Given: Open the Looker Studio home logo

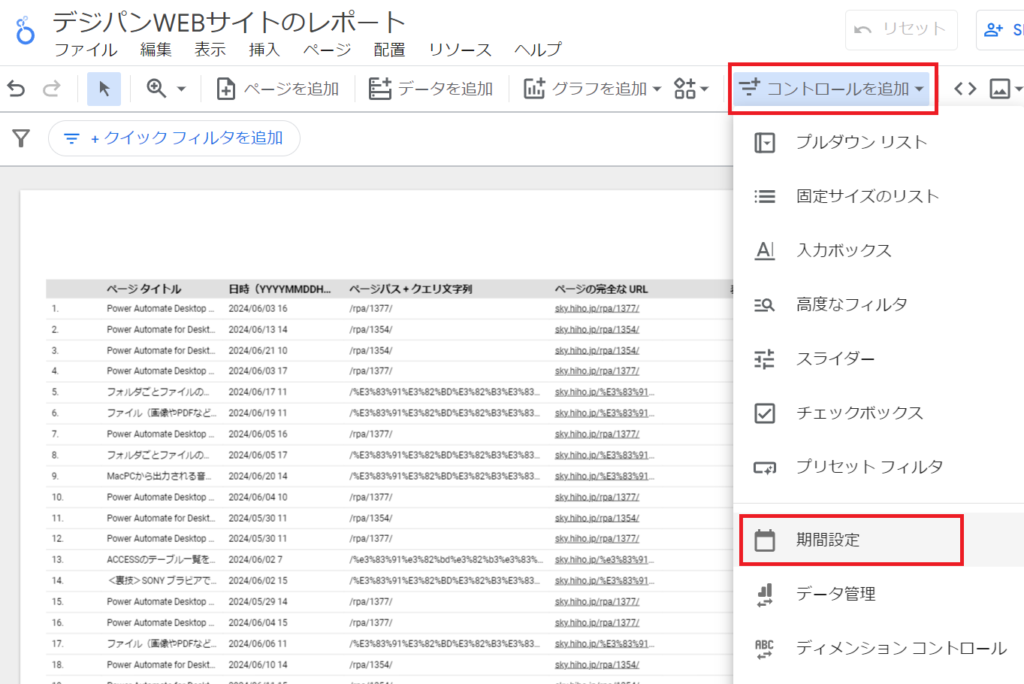Looking at the screenshot, I should point(22,32).
